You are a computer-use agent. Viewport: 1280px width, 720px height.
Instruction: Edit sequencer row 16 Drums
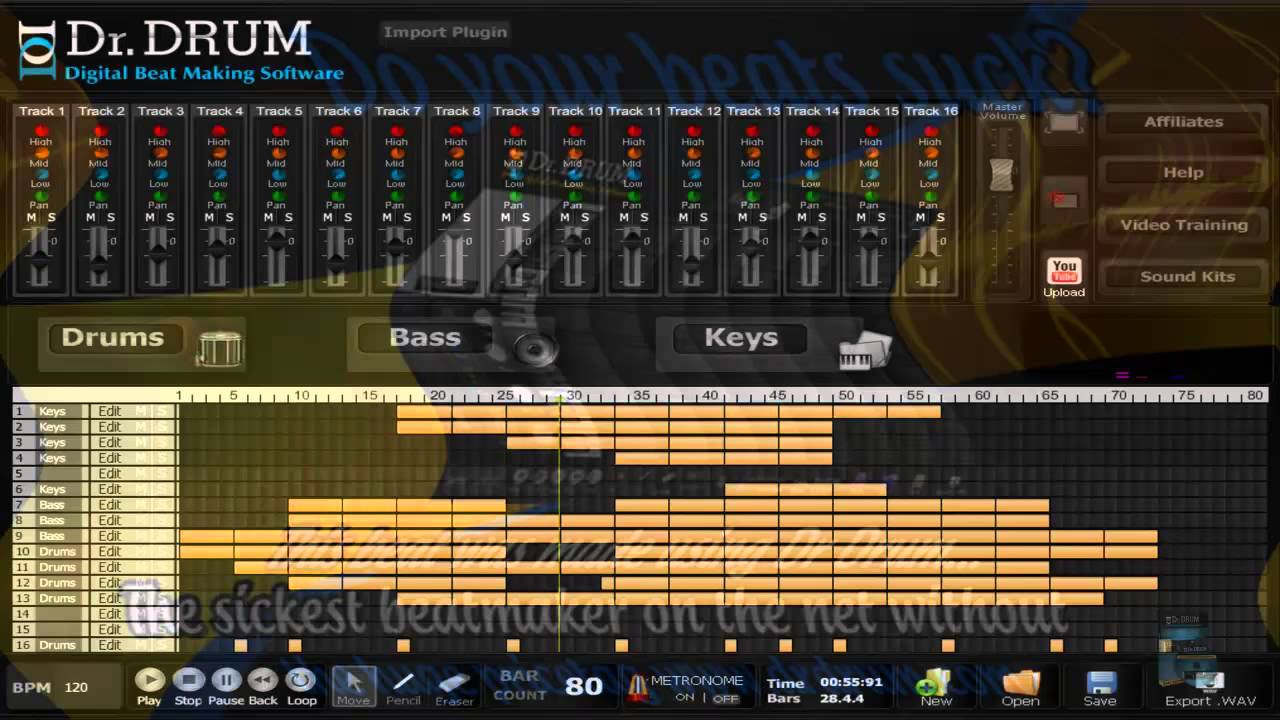point(110,645)
